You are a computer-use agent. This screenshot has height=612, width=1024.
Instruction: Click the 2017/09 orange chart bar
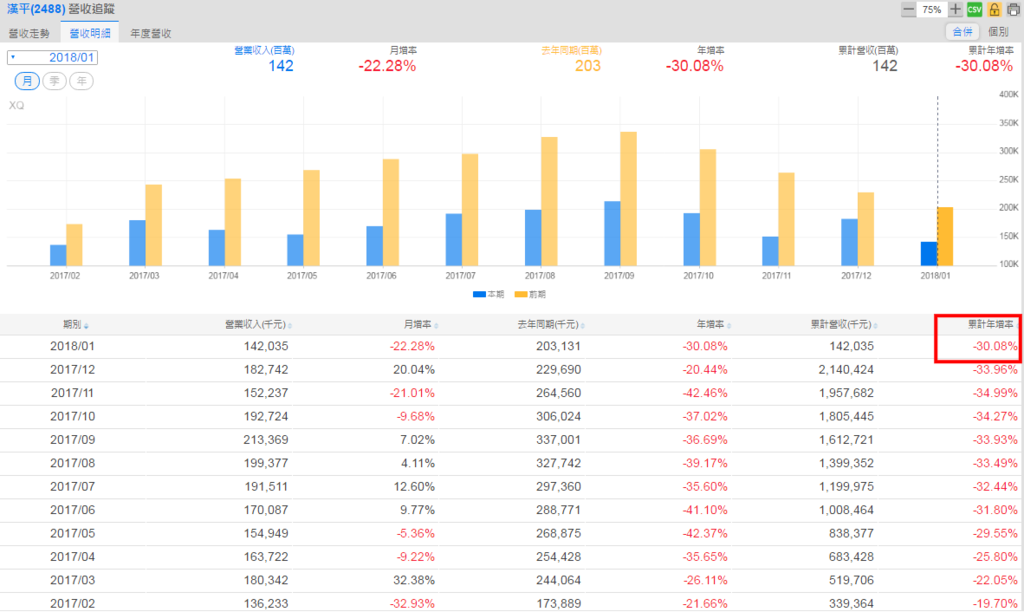pyautogui.click(x=628, y=199)
